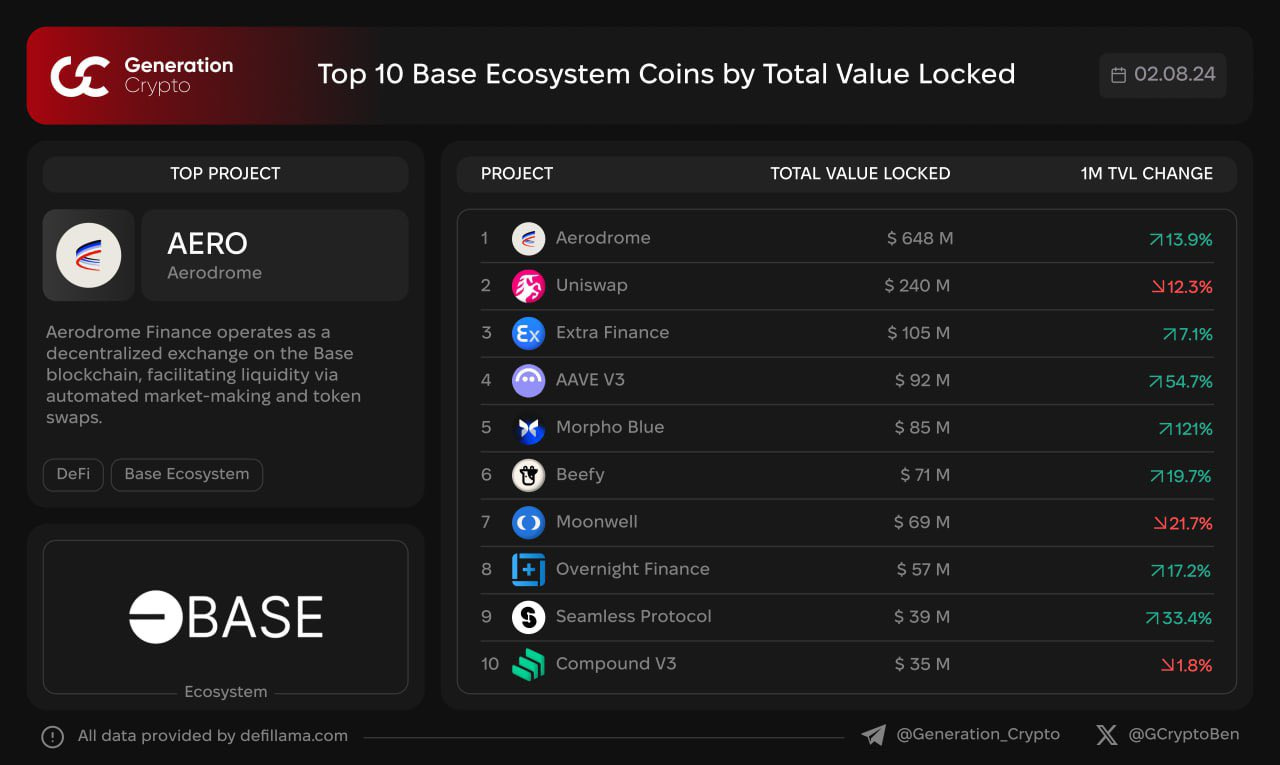Click the $ 71 M value
The image size is (1280, 765).
(925, 475)
